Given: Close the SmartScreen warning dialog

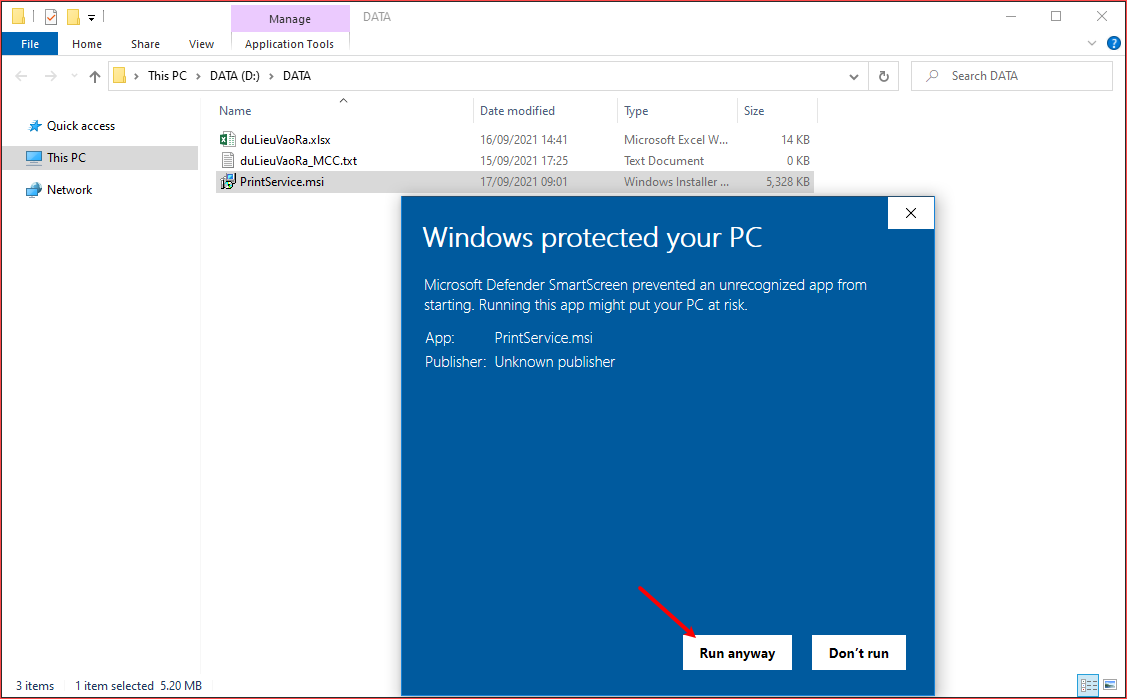Looking at the screenshot, I should click(x=910, y=213).
